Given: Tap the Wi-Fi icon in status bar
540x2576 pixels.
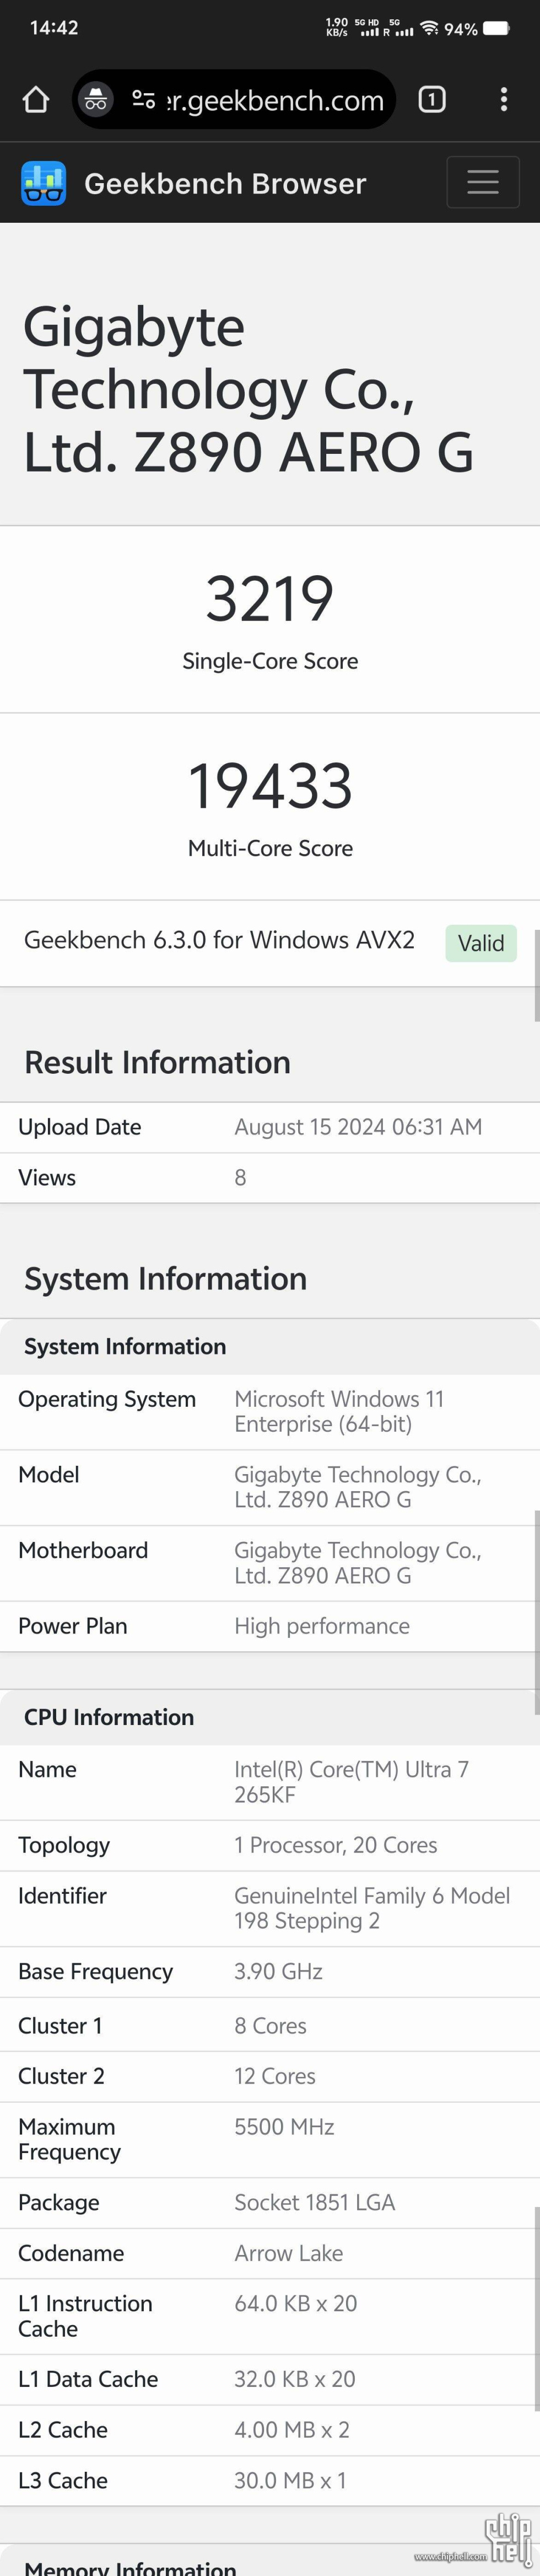Looking at the screenshot, I should point(429,28).
